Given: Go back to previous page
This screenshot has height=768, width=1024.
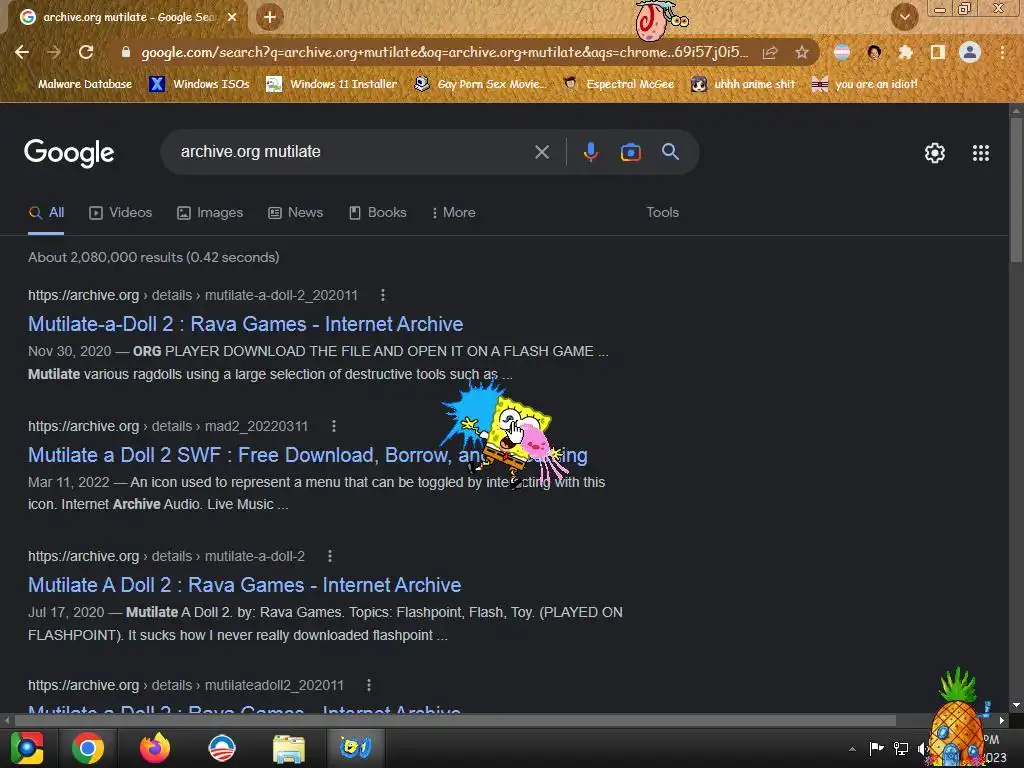Looking at the screenshot, I should pos(22,52).
